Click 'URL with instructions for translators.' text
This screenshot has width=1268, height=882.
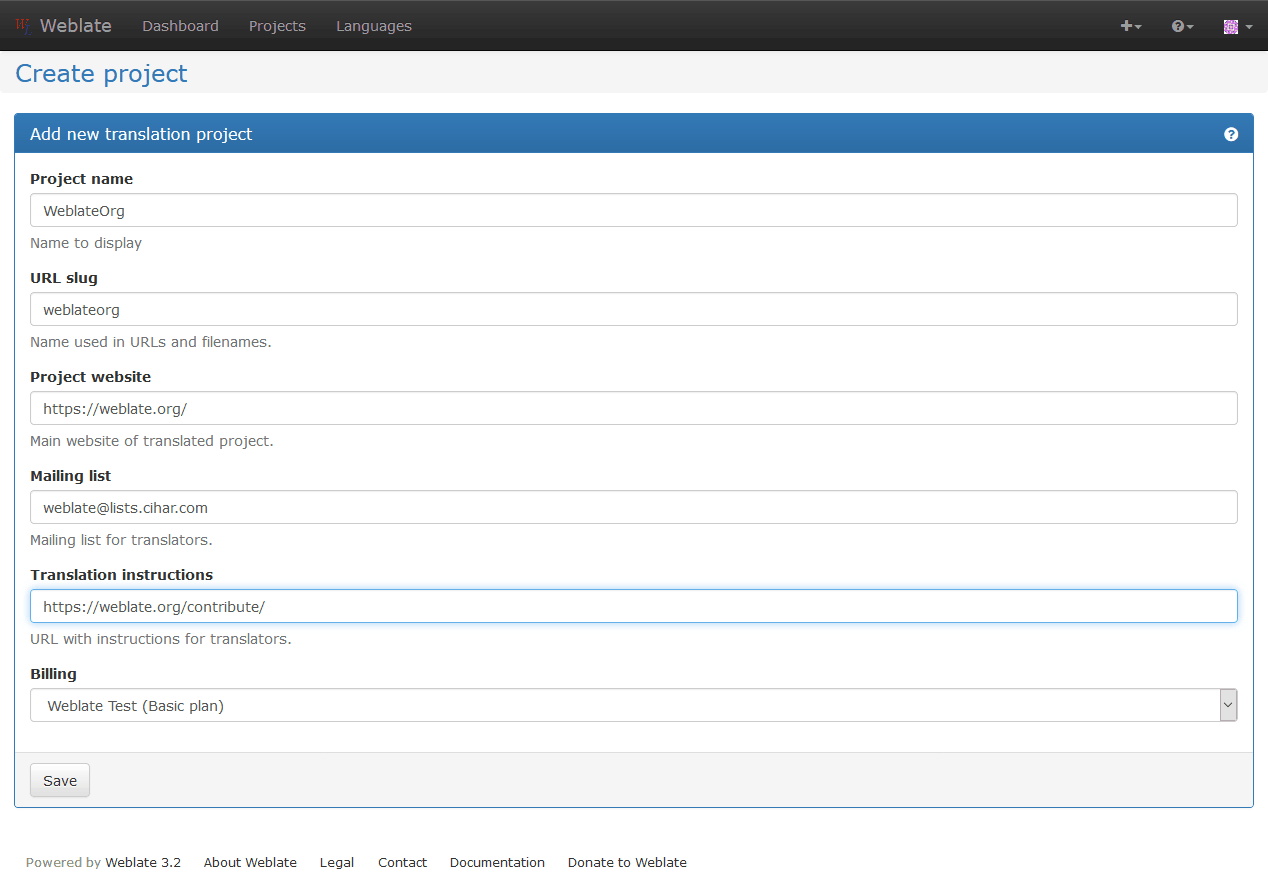click(161, 639)
